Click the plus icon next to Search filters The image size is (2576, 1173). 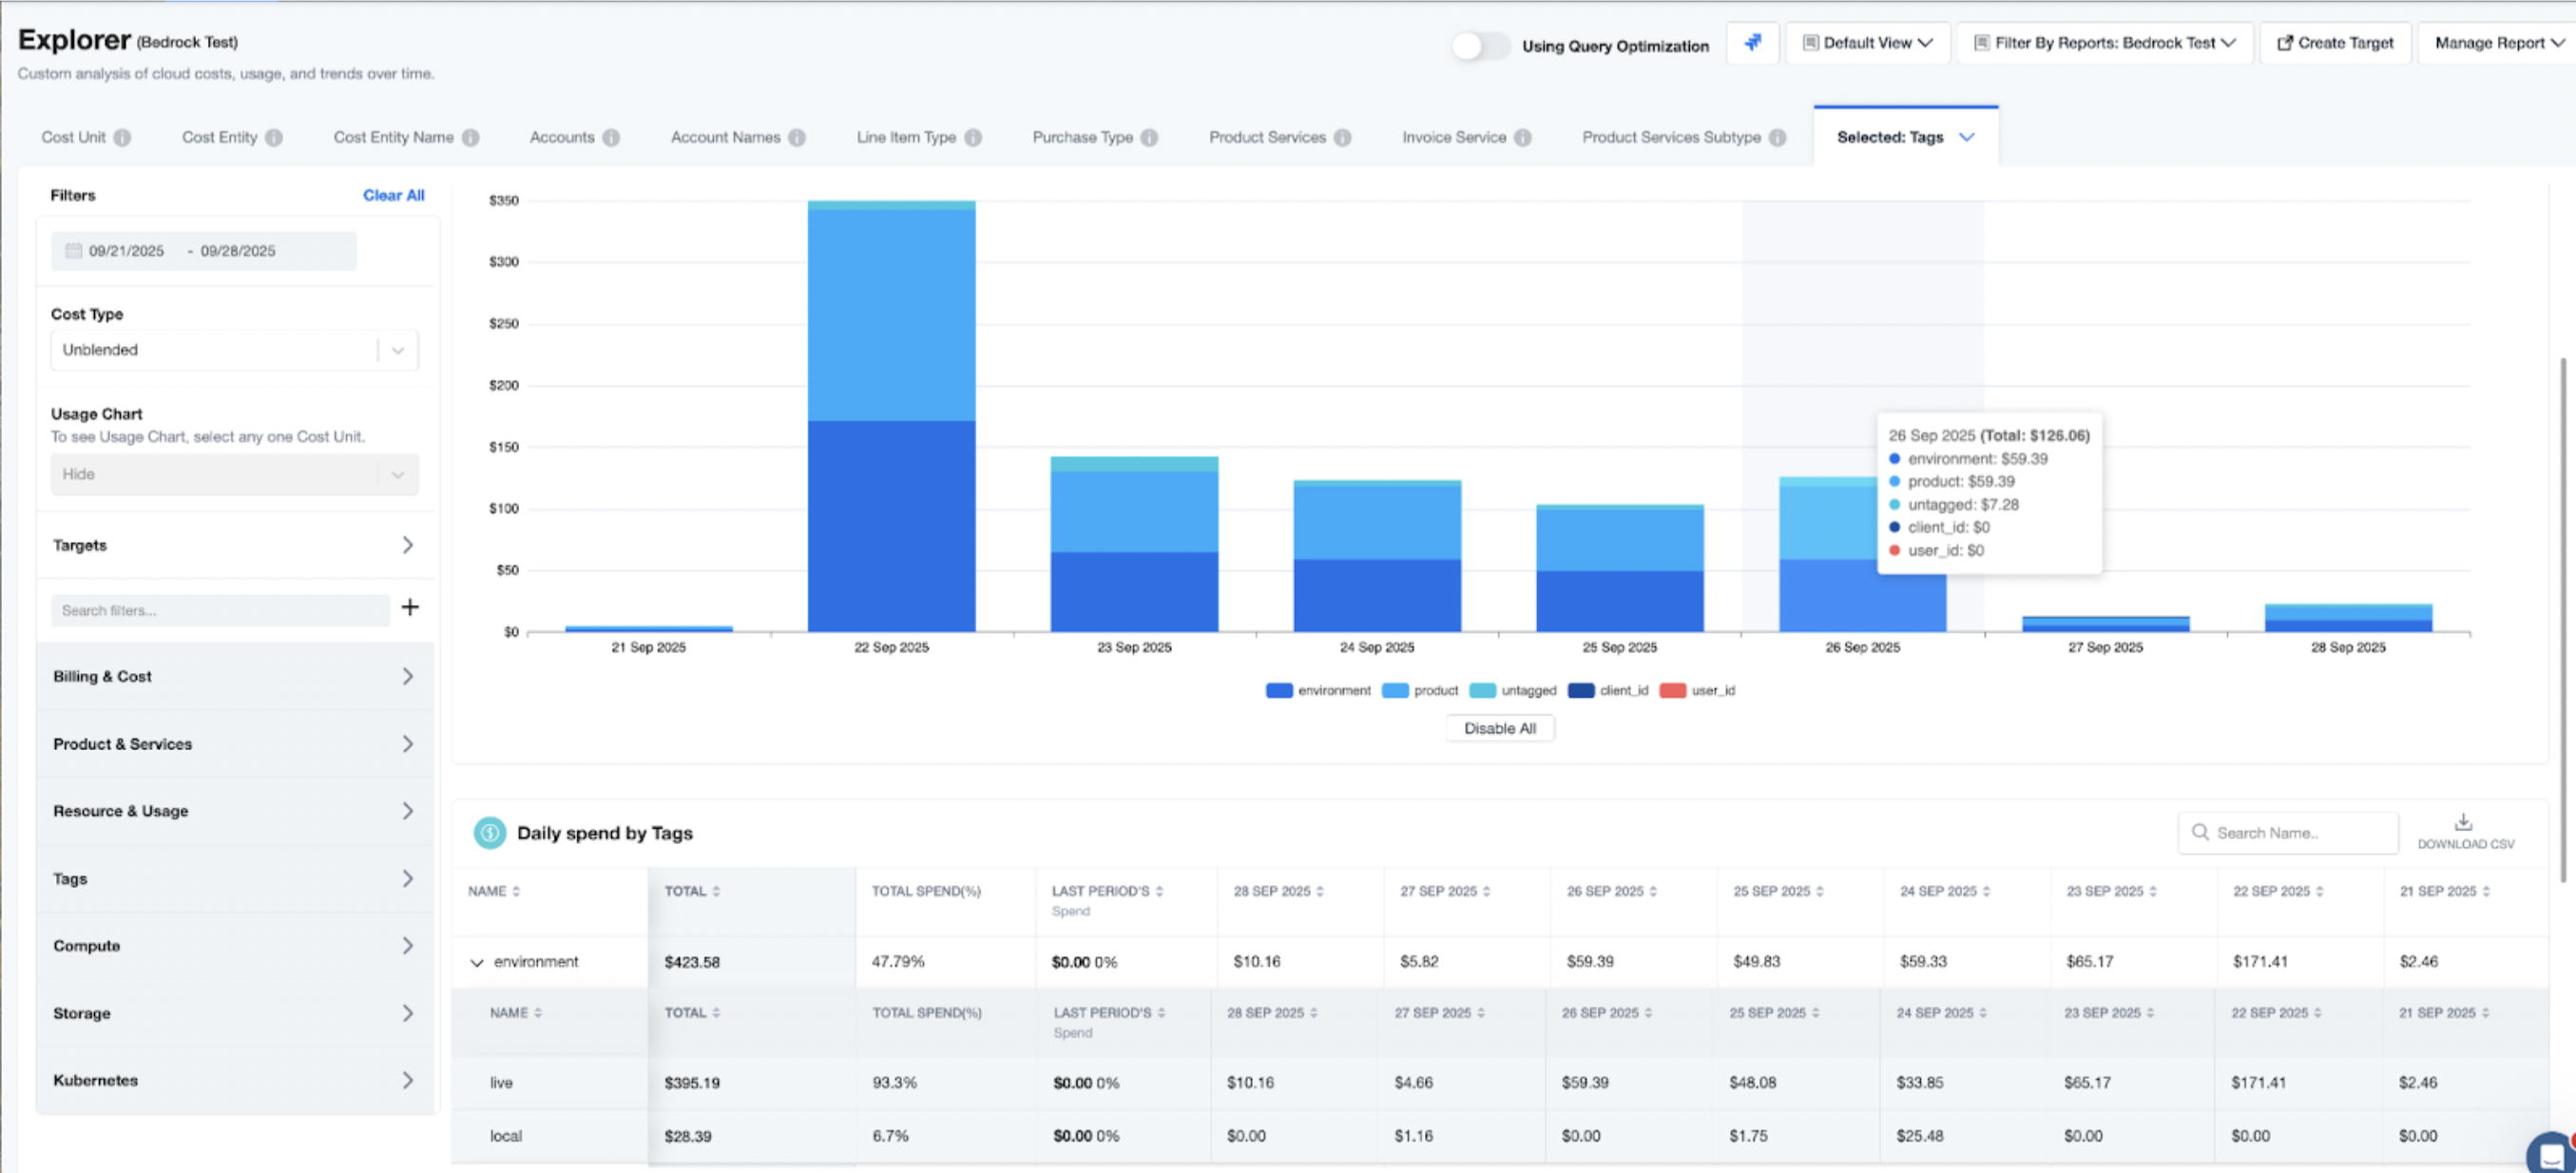(410, 607)
